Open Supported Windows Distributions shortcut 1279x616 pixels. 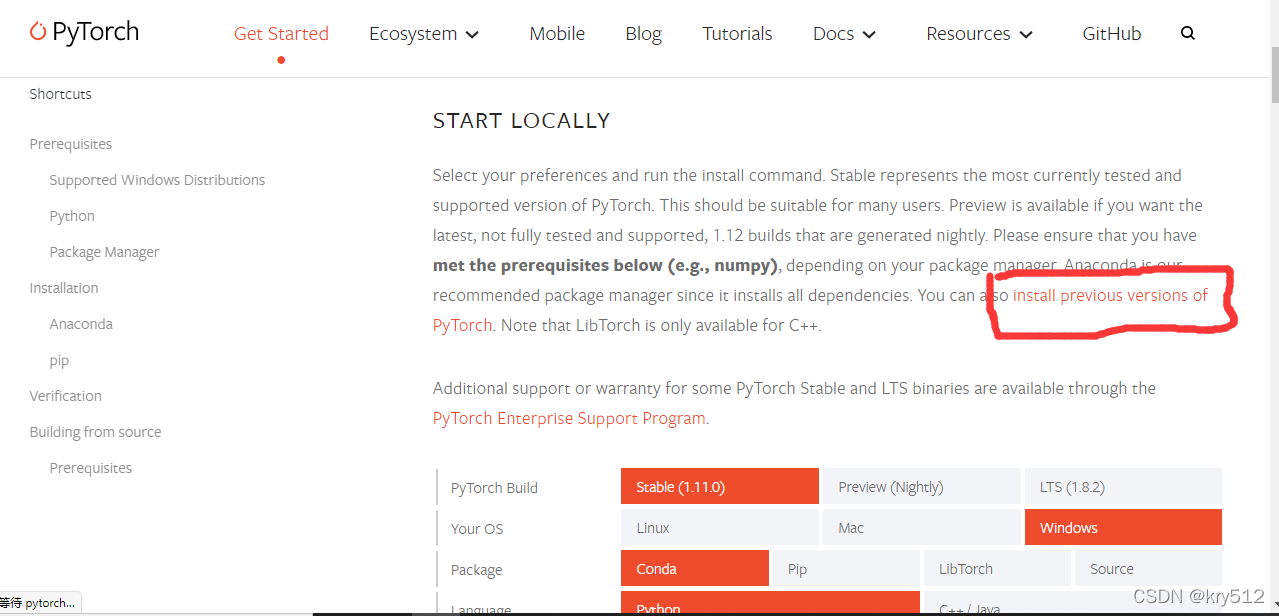(x=157, y=180)
